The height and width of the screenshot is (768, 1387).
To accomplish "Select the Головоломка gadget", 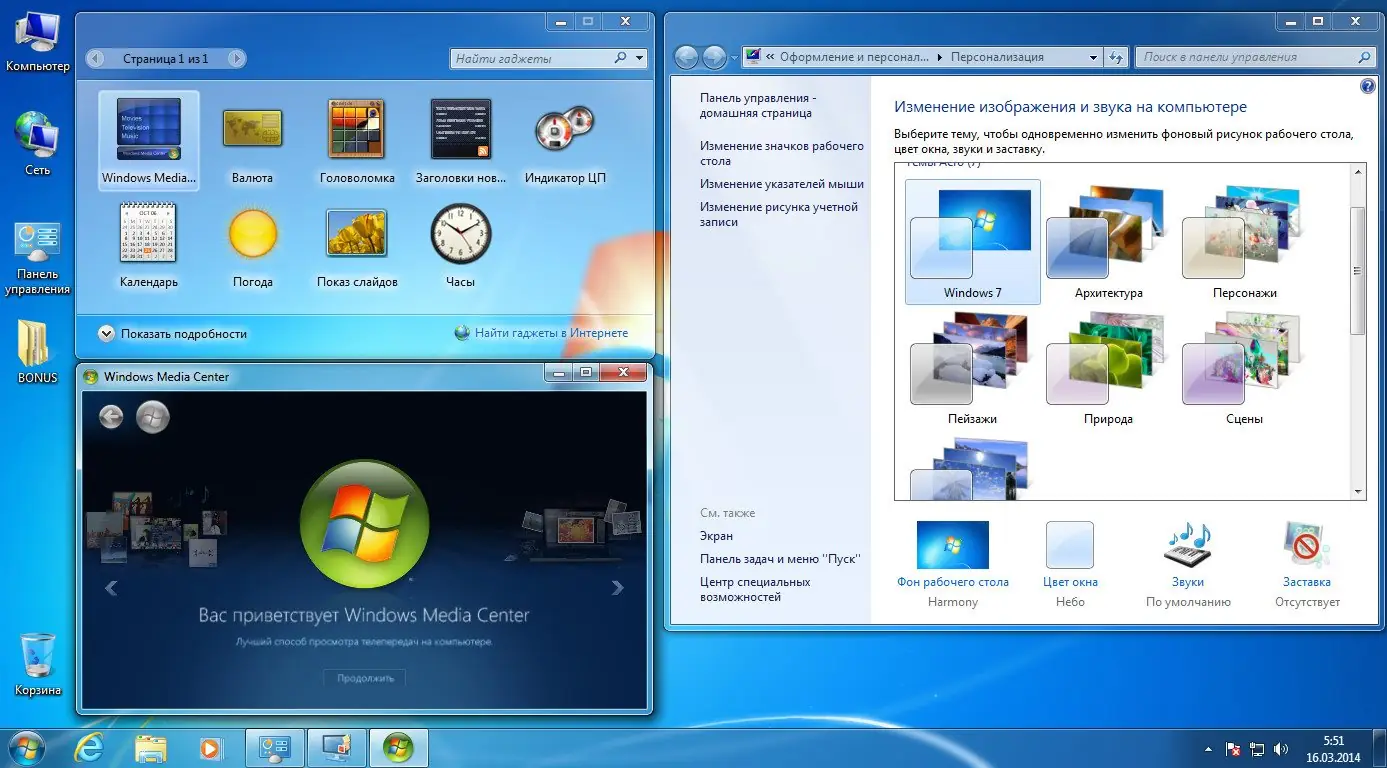I will [x=356, y=130].
